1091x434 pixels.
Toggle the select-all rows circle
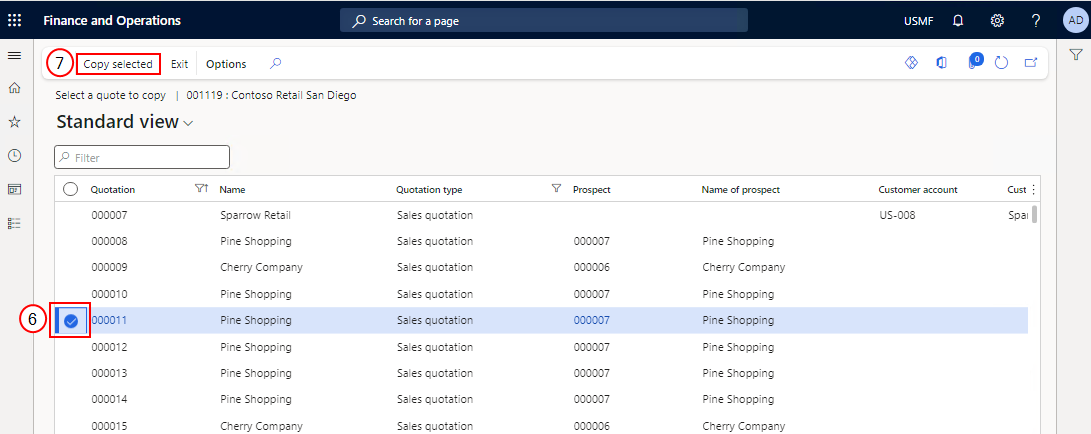(x=70, y=189)
